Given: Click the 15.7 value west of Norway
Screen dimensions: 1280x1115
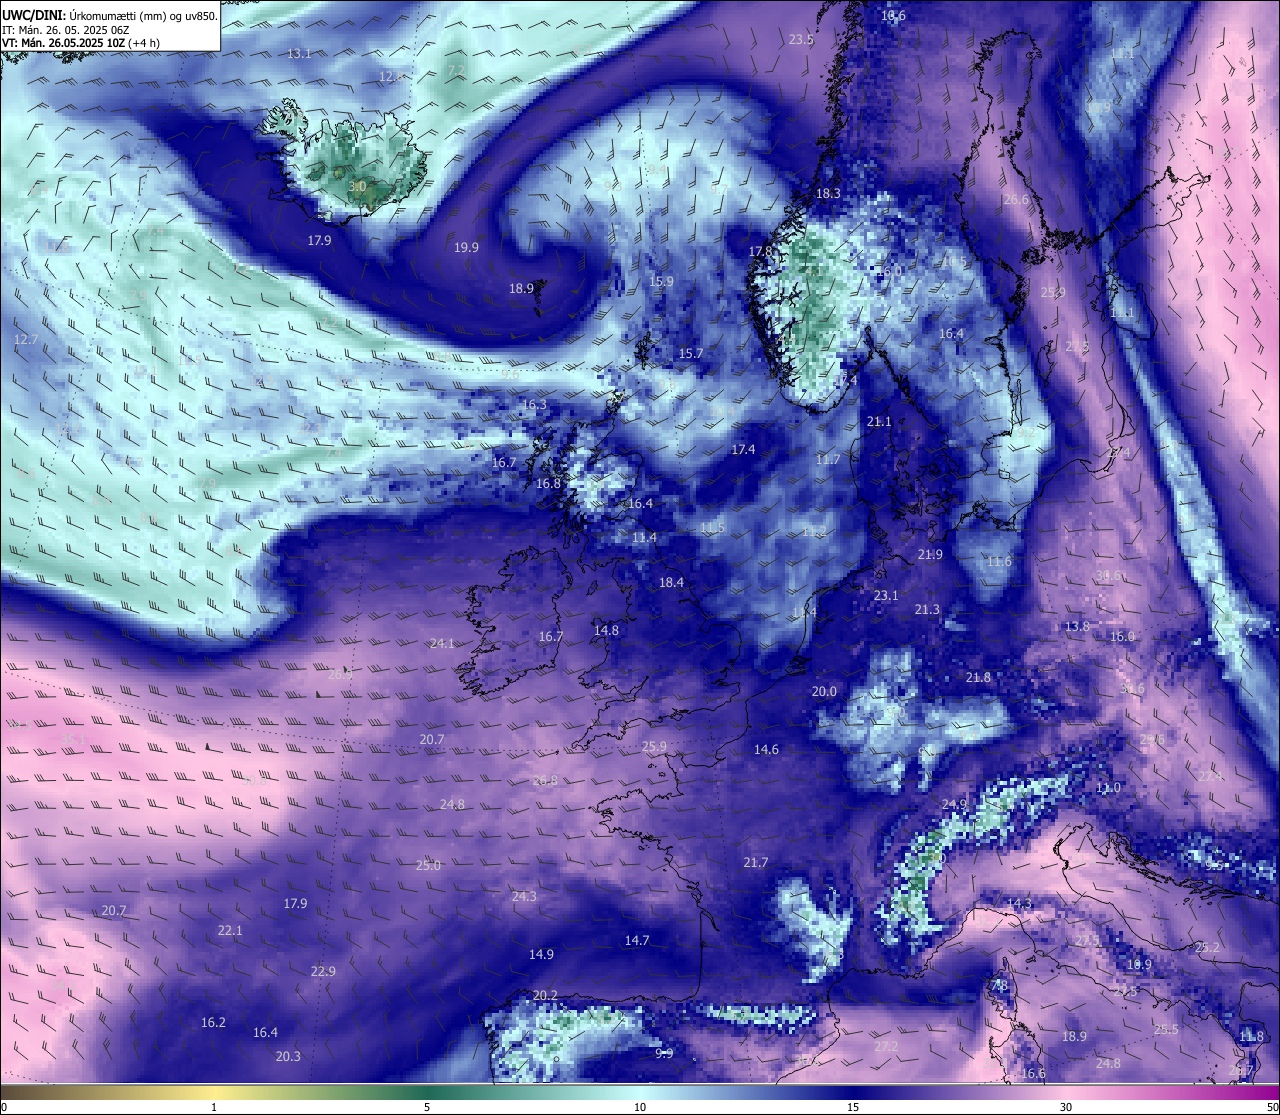Looking at the screenshot, I should coord(691,353).
